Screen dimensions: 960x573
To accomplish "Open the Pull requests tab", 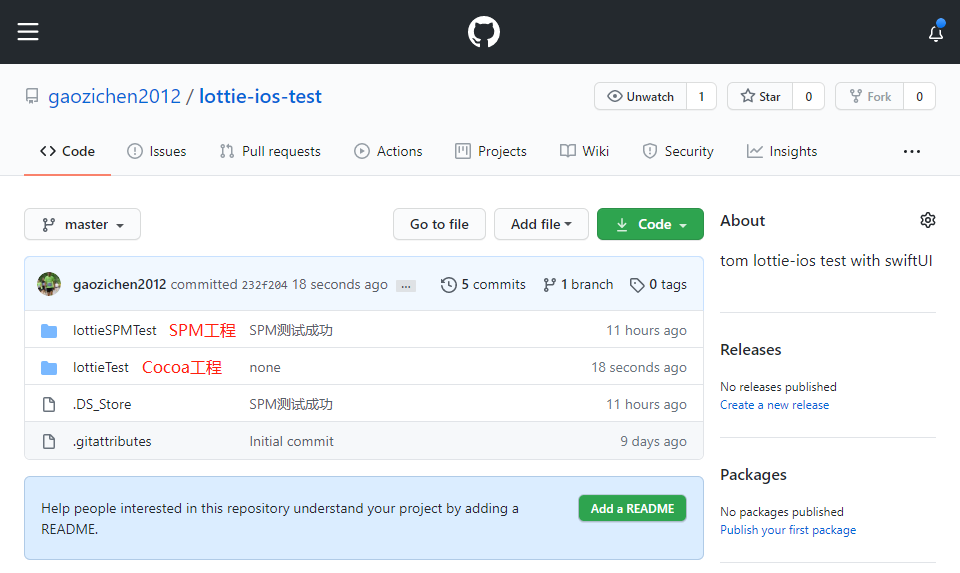I will click(x=270, y=151).
